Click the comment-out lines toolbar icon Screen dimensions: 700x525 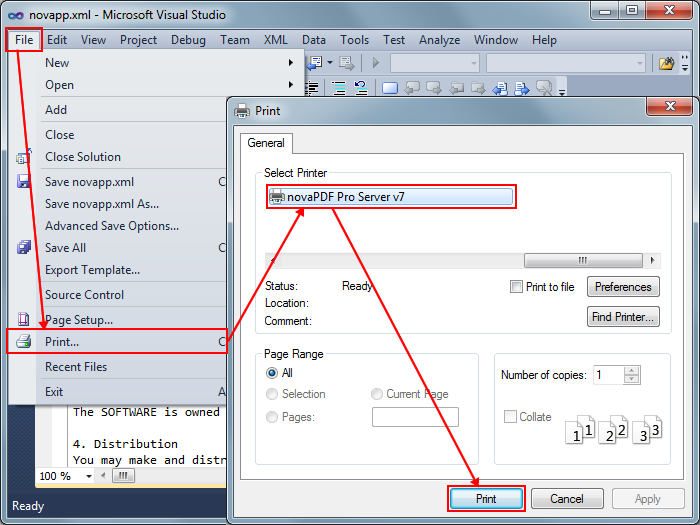click(338, 88)
